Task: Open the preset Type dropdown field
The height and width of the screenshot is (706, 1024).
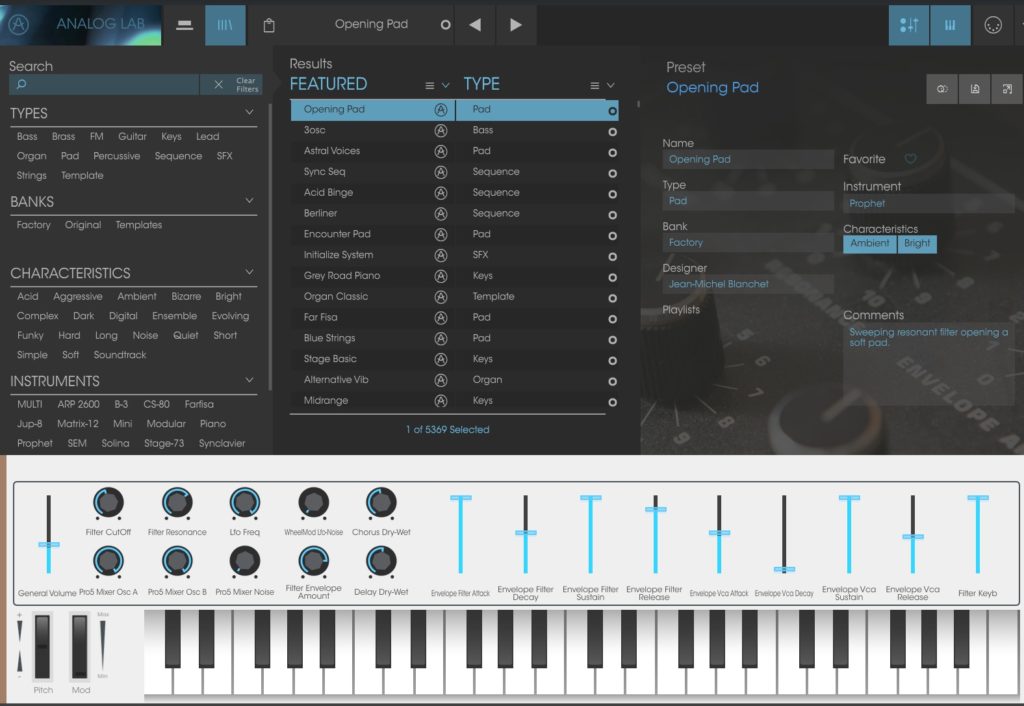Action: [748, 201]
